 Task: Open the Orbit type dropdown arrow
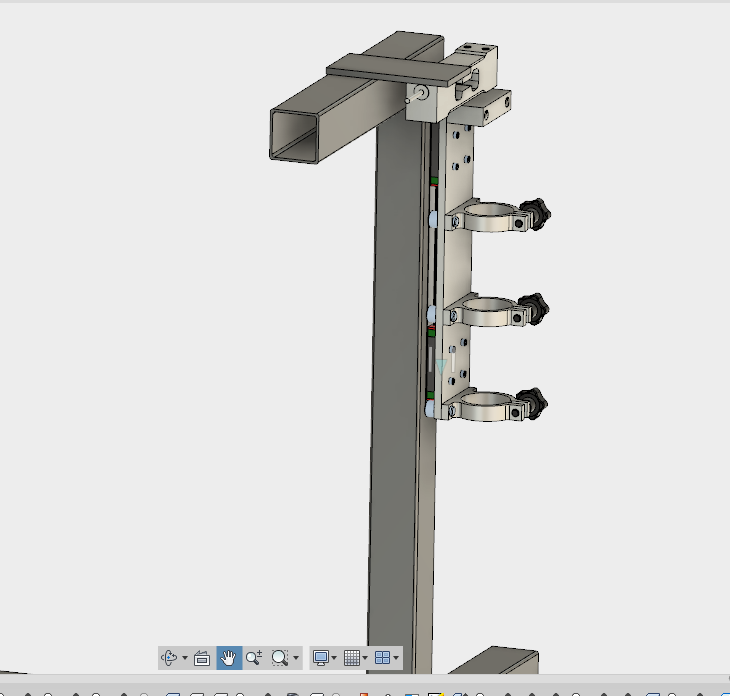click(x=185, y=658)
